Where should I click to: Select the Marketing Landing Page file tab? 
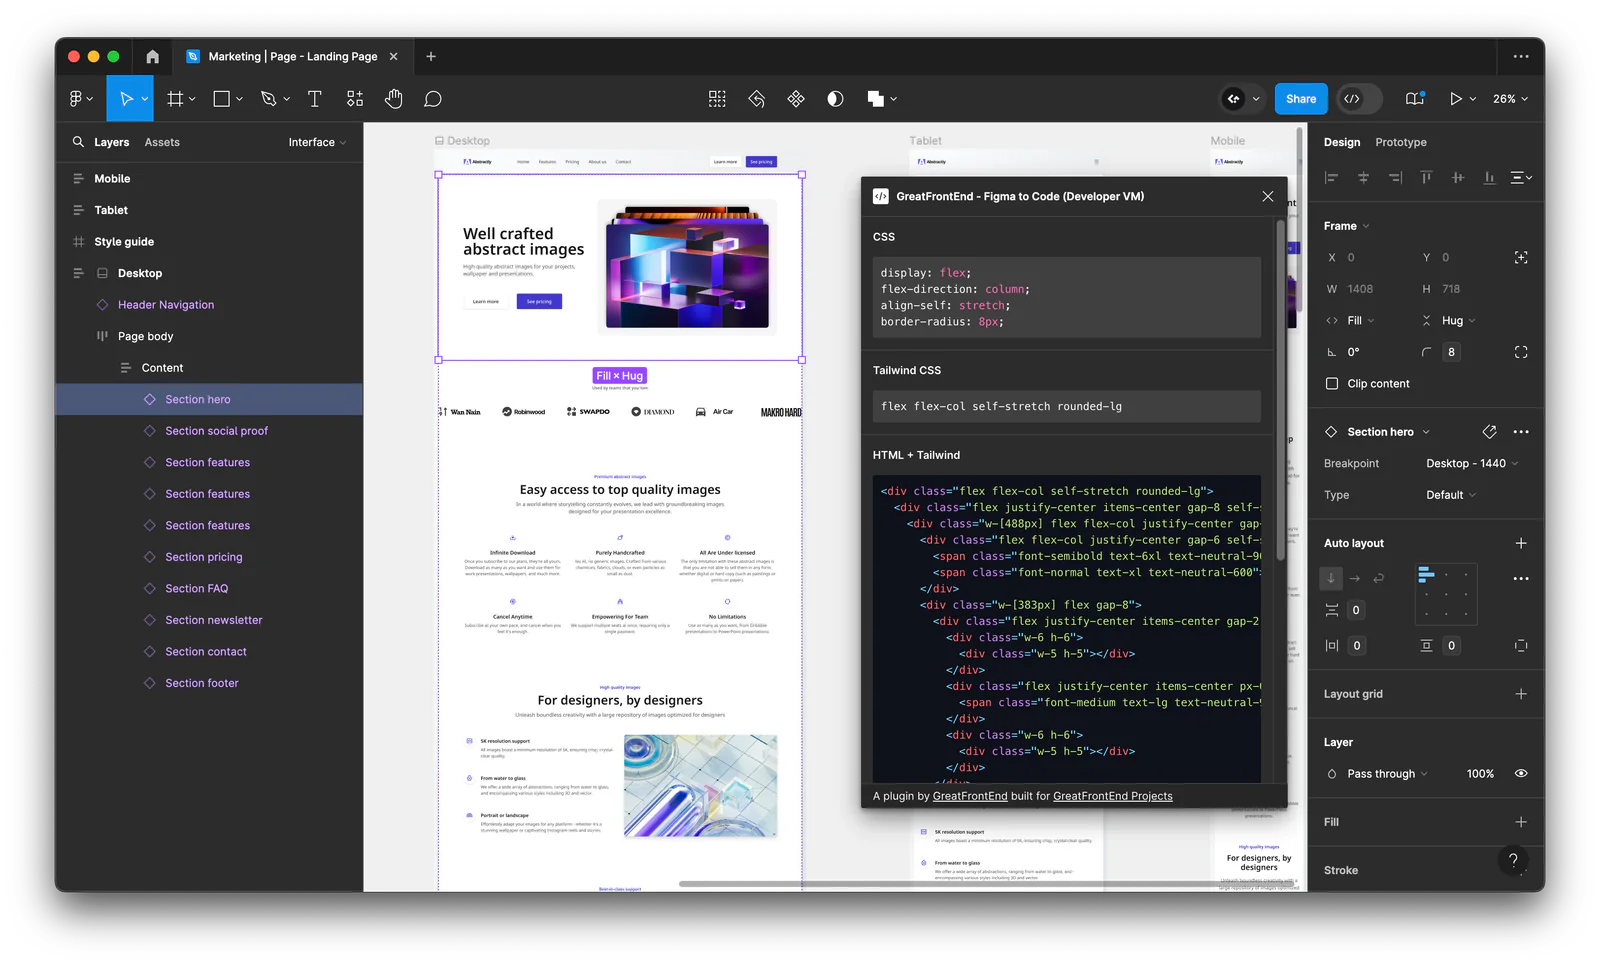[292, 57]
